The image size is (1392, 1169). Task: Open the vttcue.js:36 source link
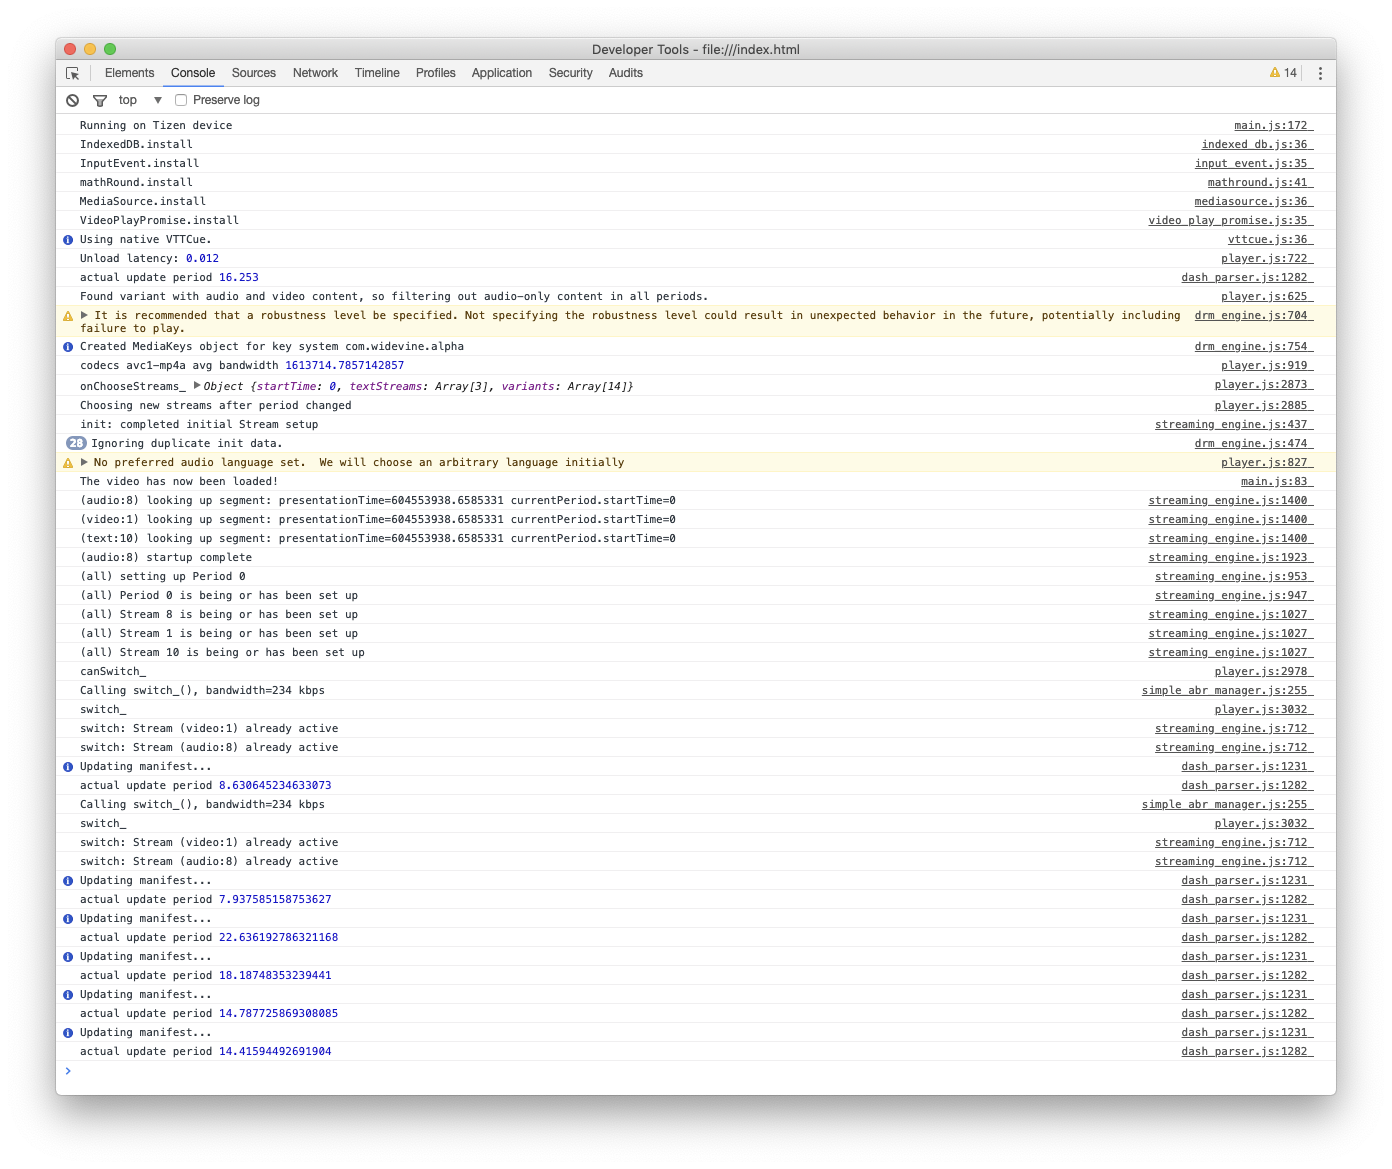click(x=1270, y=240)
